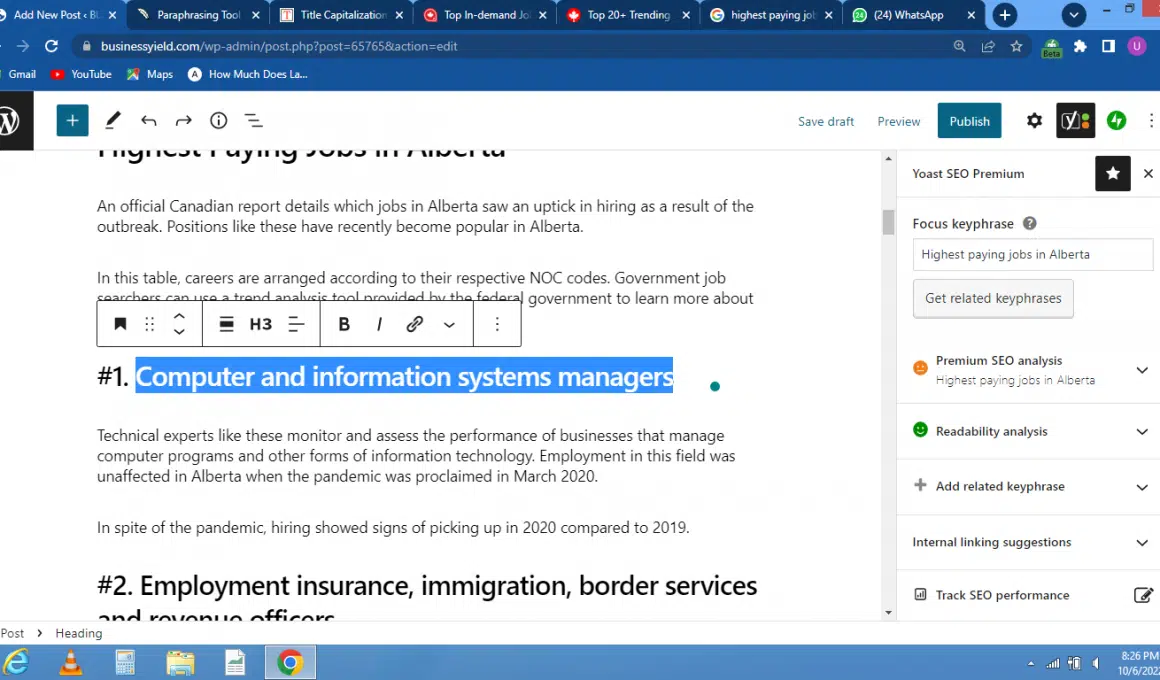Expand Internal linking suggestions panel
The image size is (1160, 680).
coord(1142,543)
